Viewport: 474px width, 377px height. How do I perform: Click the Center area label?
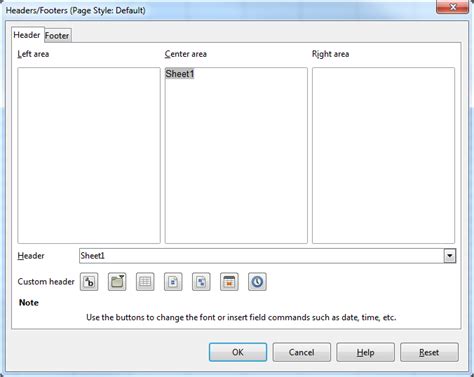(x=186, y=54)
